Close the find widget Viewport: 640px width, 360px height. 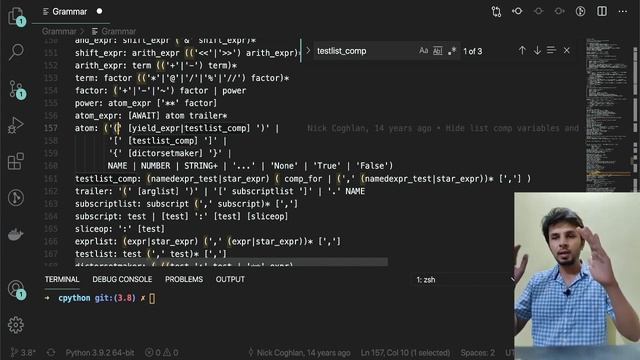(567, 51)
